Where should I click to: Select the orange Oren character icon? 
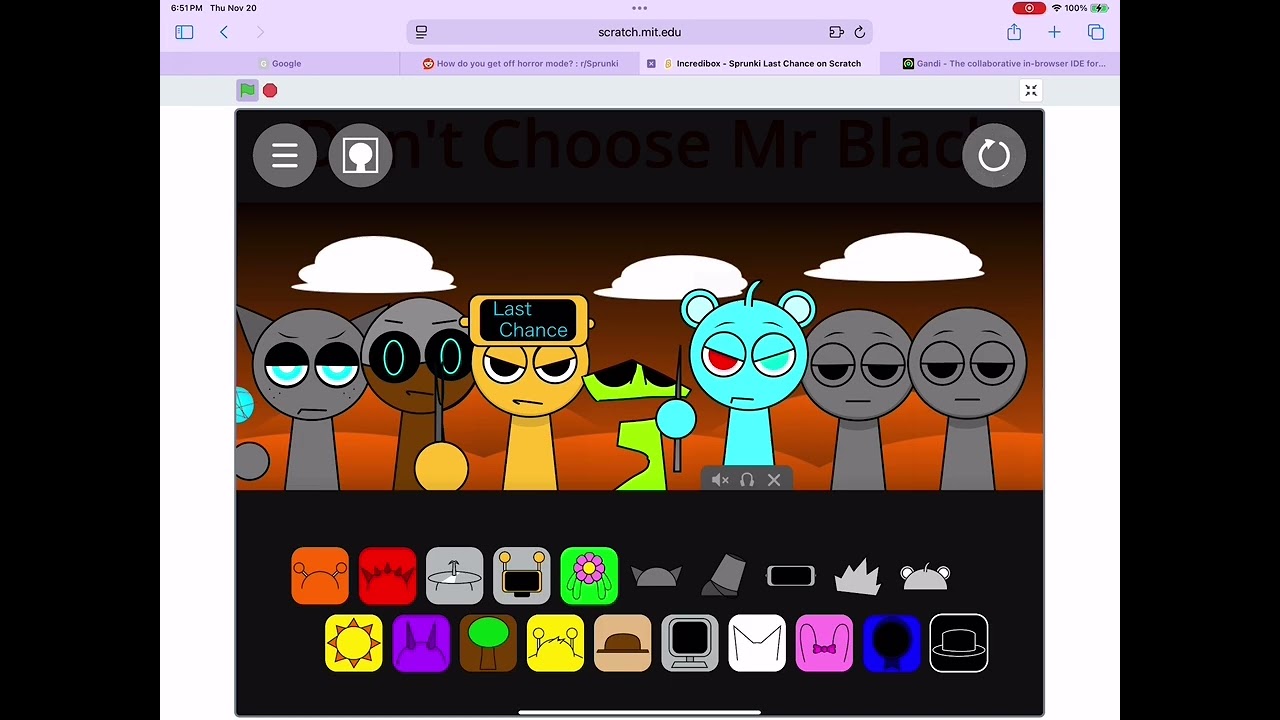pos(320,576)
